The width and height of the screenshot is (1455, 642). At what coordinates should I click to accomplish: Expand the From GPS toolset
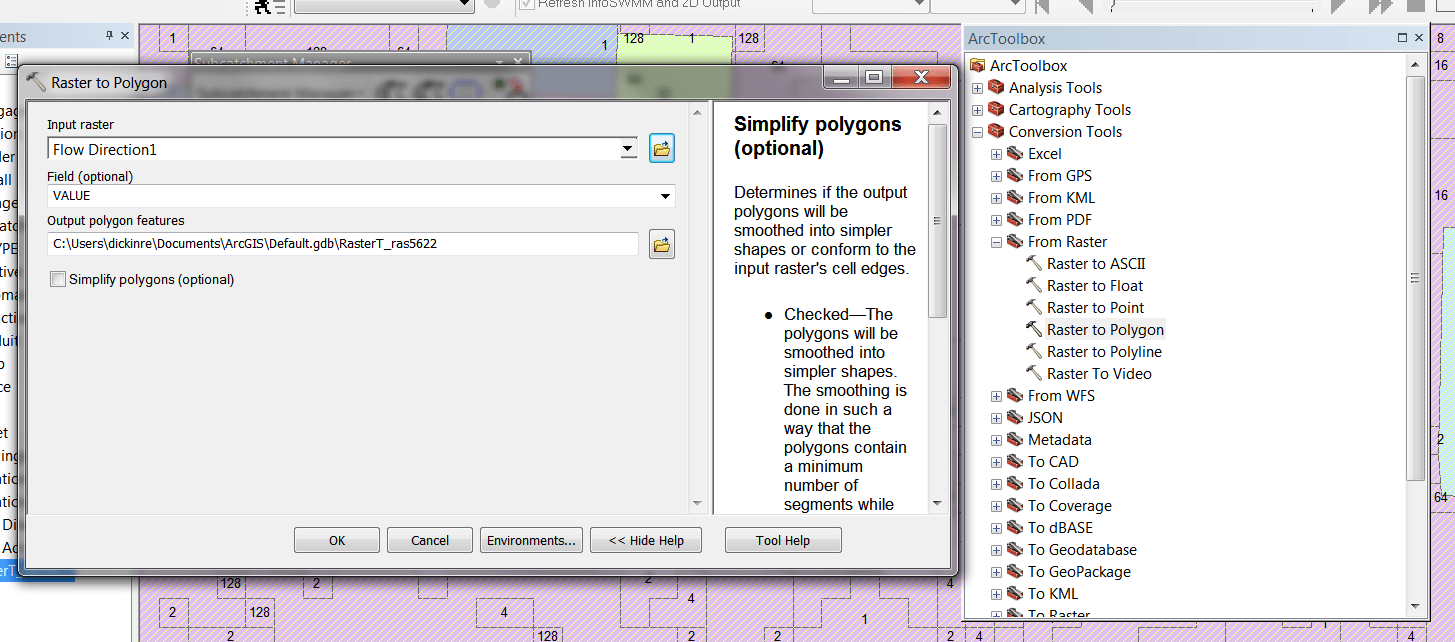click(996, 176)
